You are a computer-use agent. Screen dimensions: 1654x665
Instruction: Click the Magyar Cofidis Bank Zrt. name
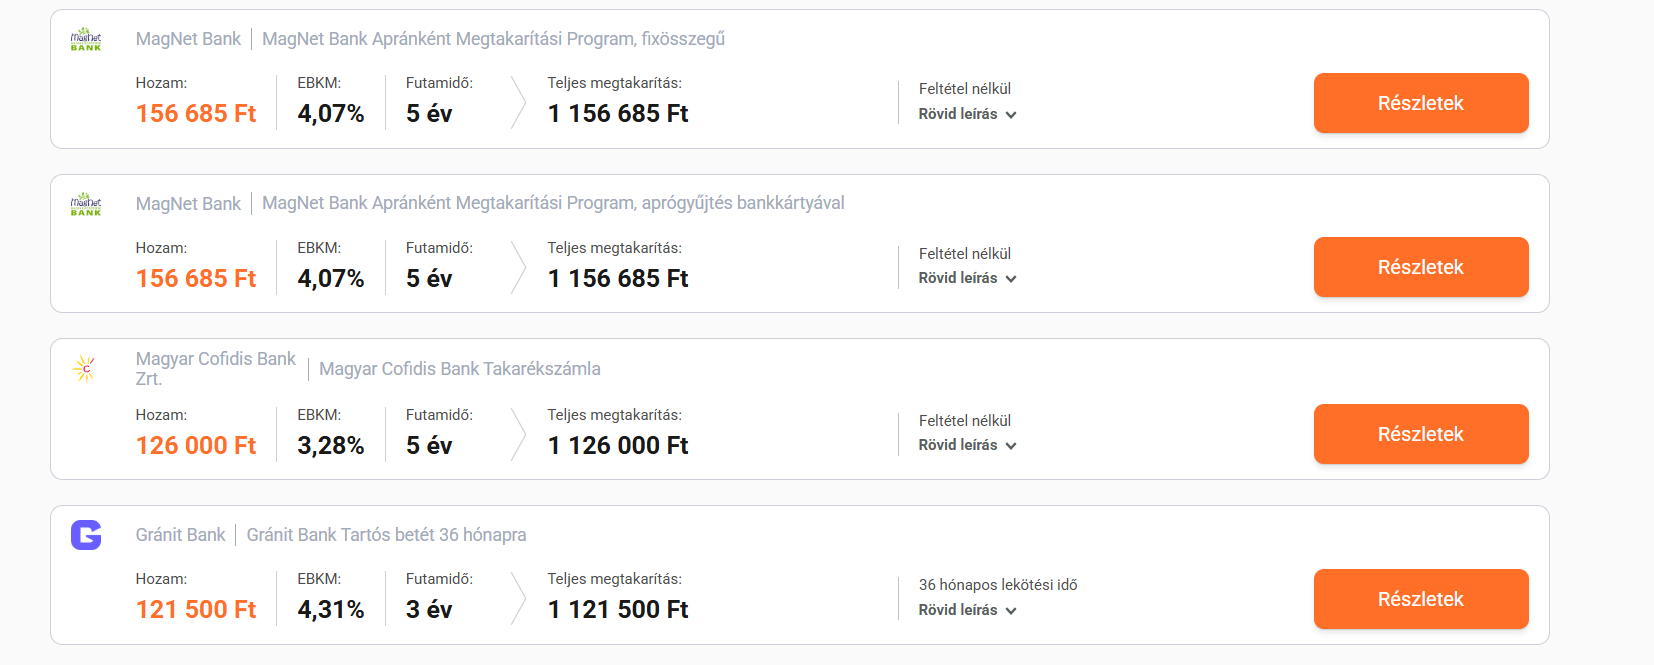coord(215,368)
